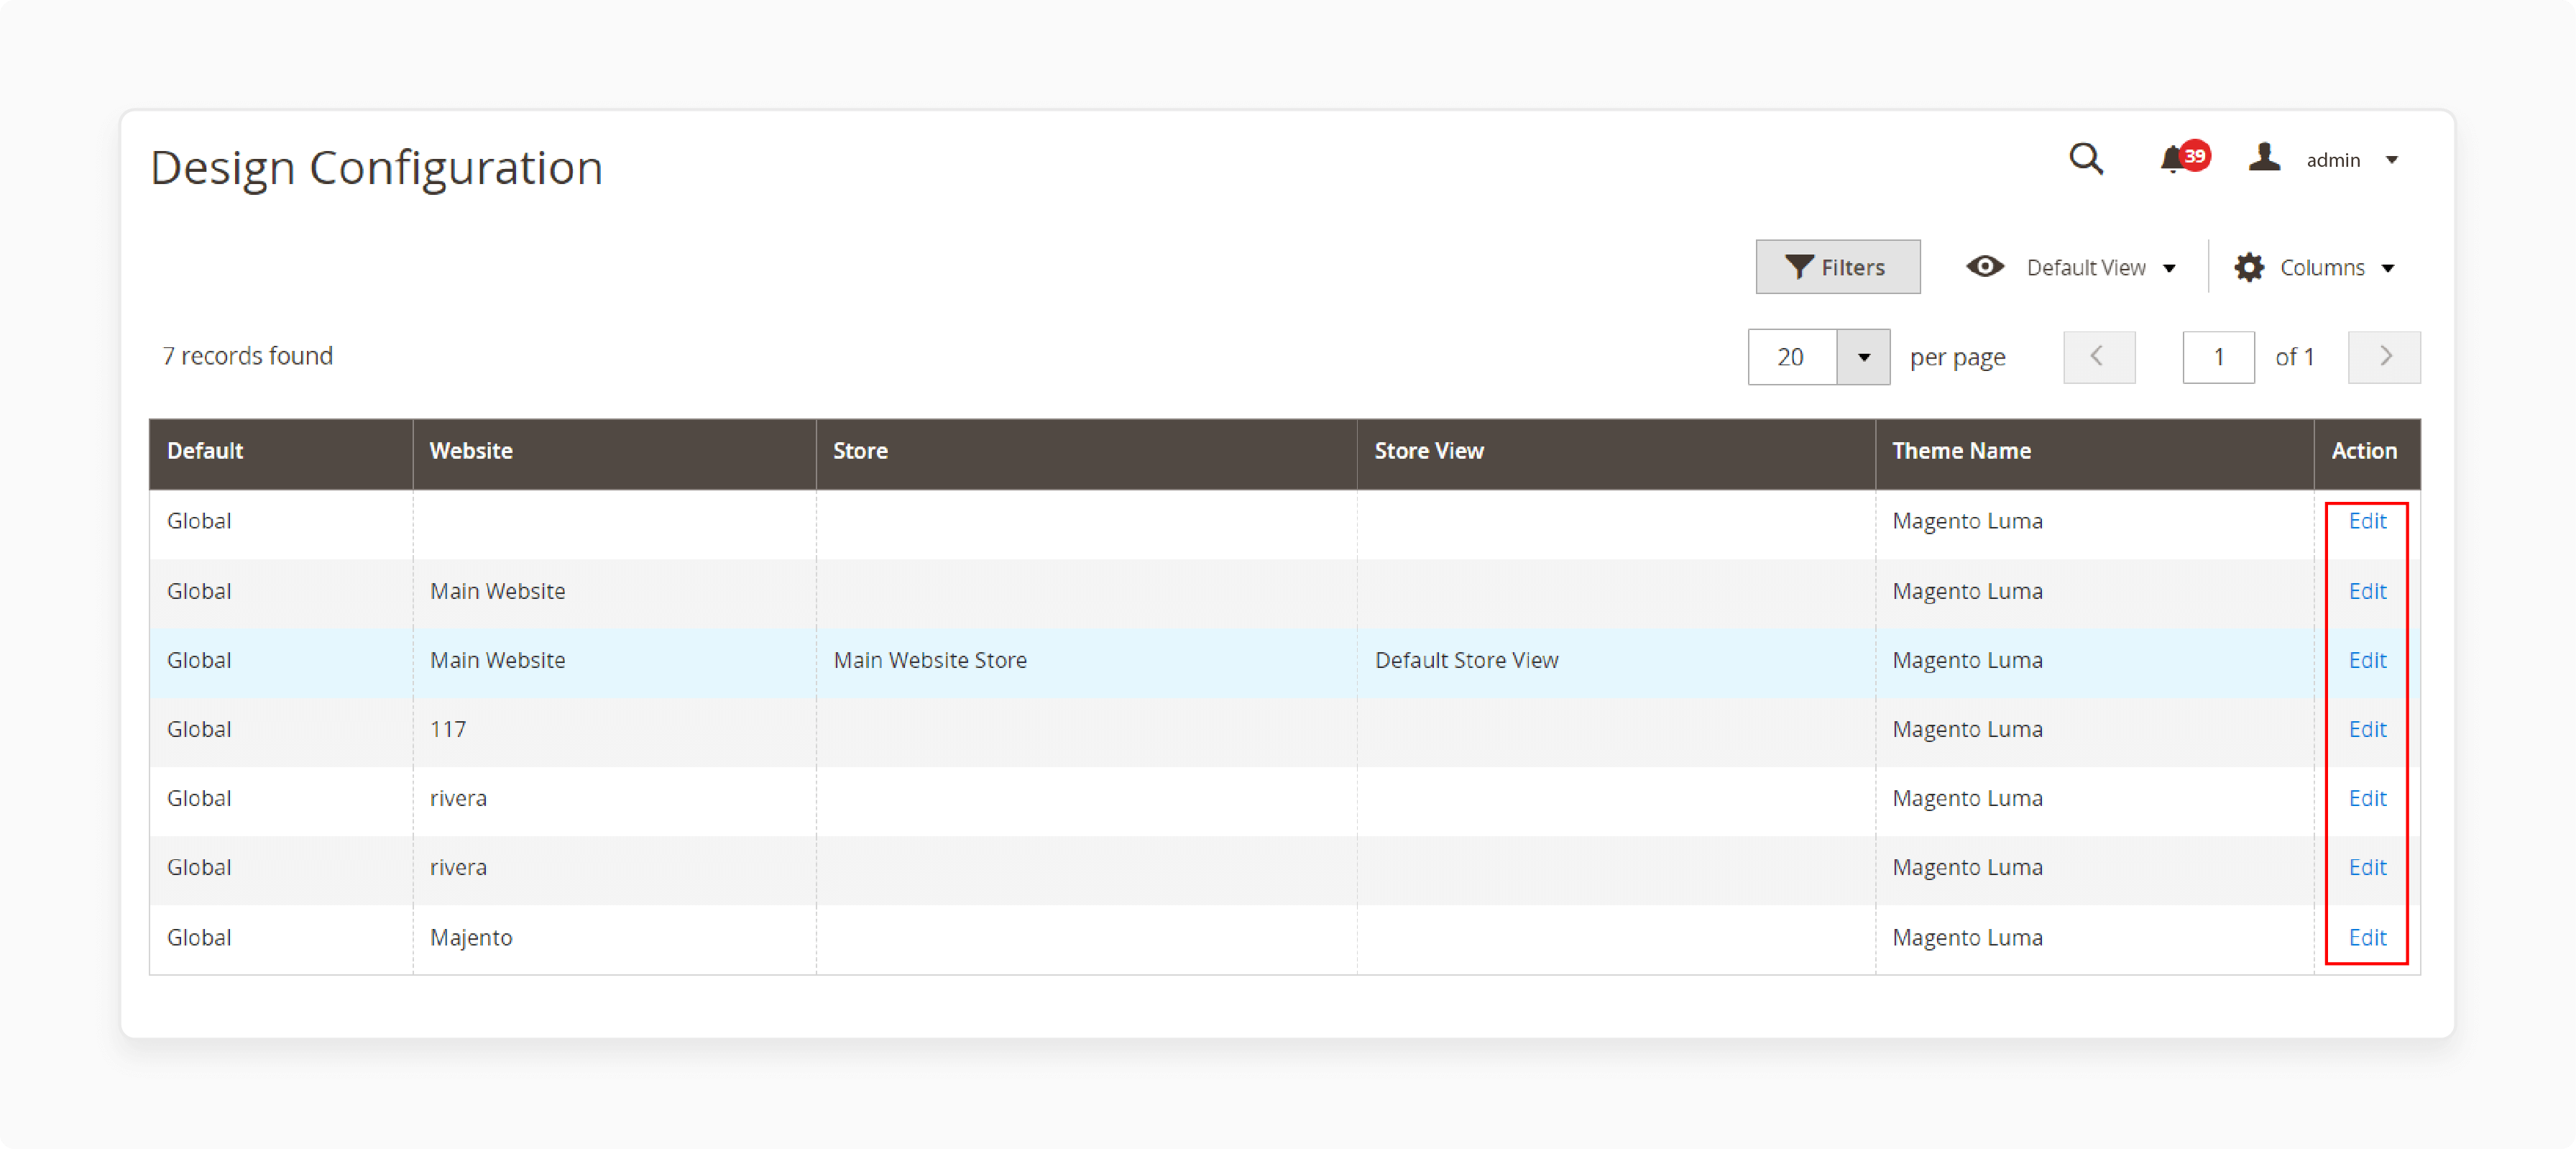Image resolution: width=2576 pixels, height=1149 pixels.
Task: Sort by the Store column header
Action: (1086, 452)
